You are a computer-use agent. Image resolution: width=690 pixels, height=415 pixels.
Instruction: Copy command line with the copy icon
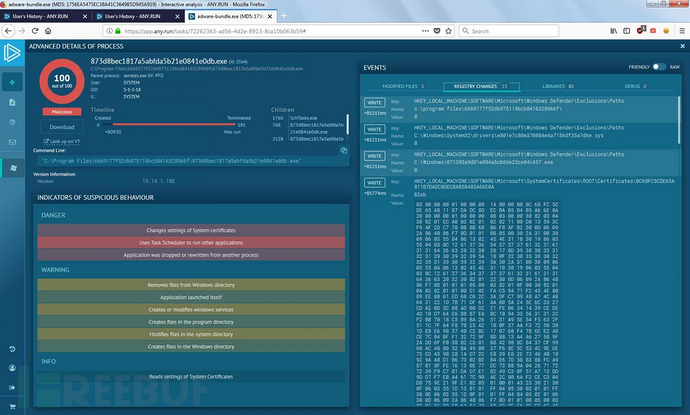(x=343, y=151)
